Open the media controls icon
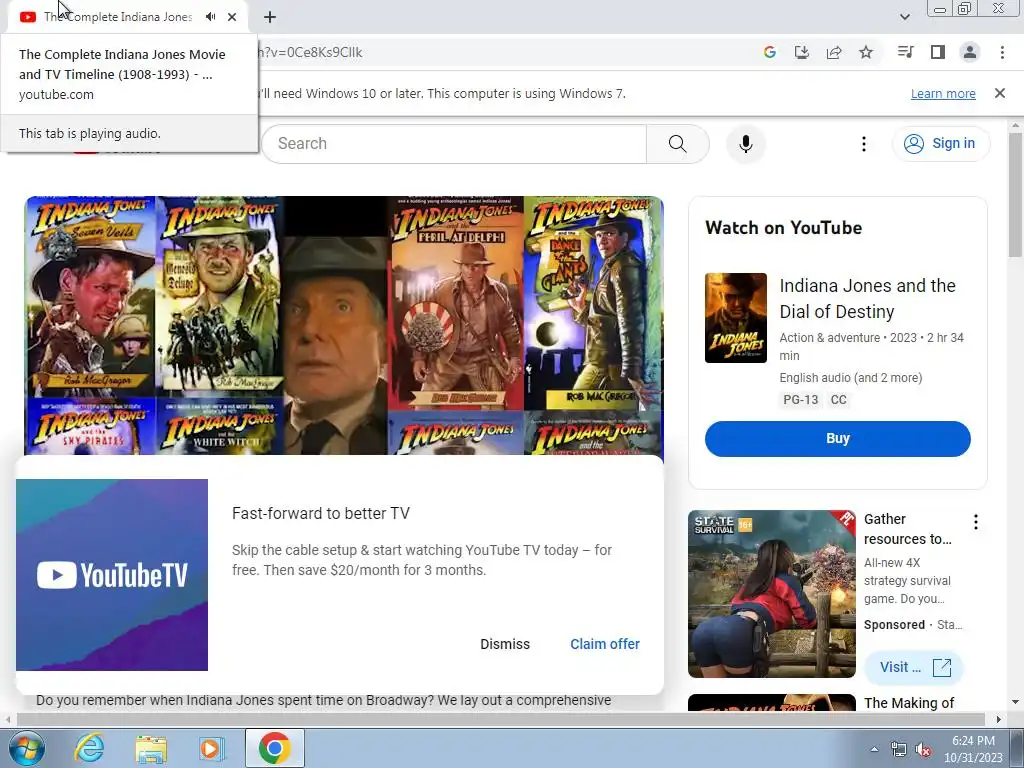The image size is (1024, 768). 906,52
